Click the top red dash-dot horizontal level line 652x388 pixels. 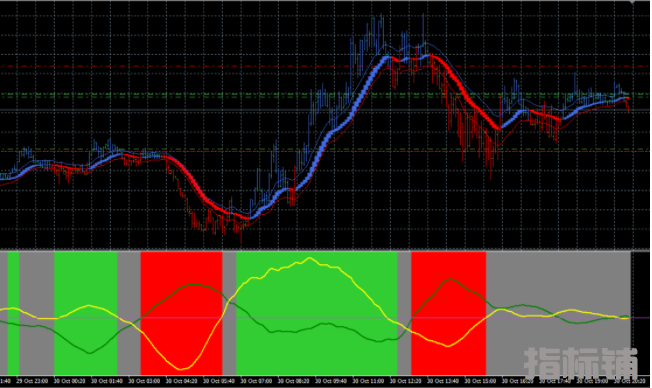coord(324,67)
